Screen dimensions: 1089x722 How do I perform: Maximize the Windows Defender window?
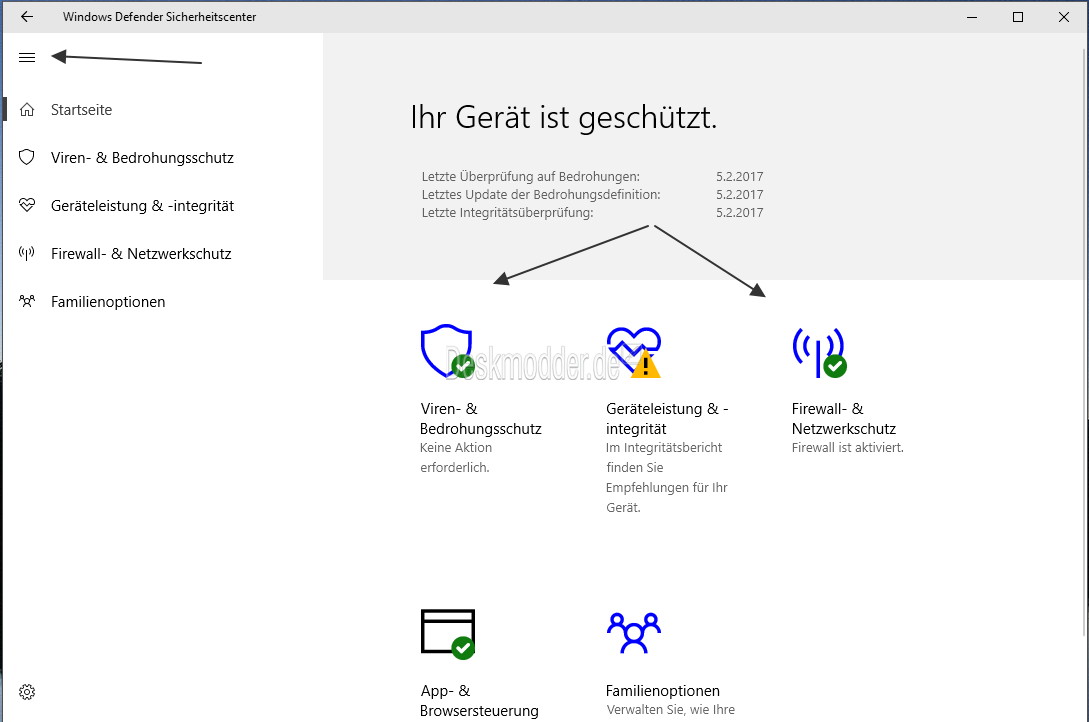[1018, 17]
